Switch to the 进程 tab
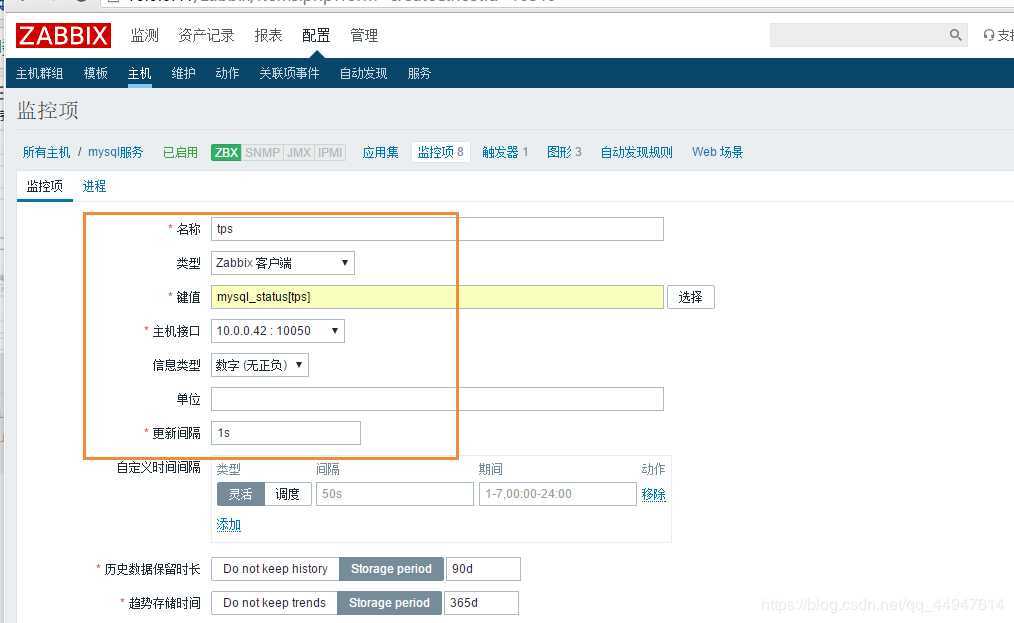 pos(94,186)
